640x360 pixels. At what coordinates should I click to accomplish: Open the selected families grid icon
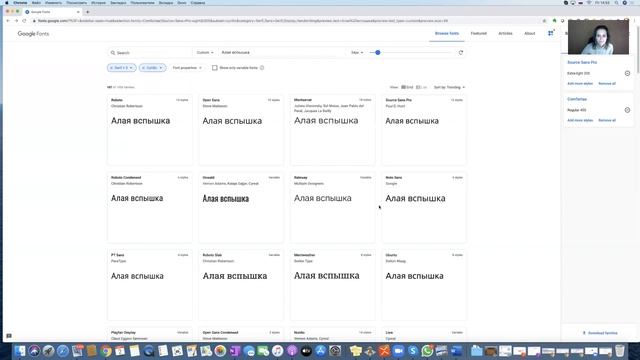(551, 33)
